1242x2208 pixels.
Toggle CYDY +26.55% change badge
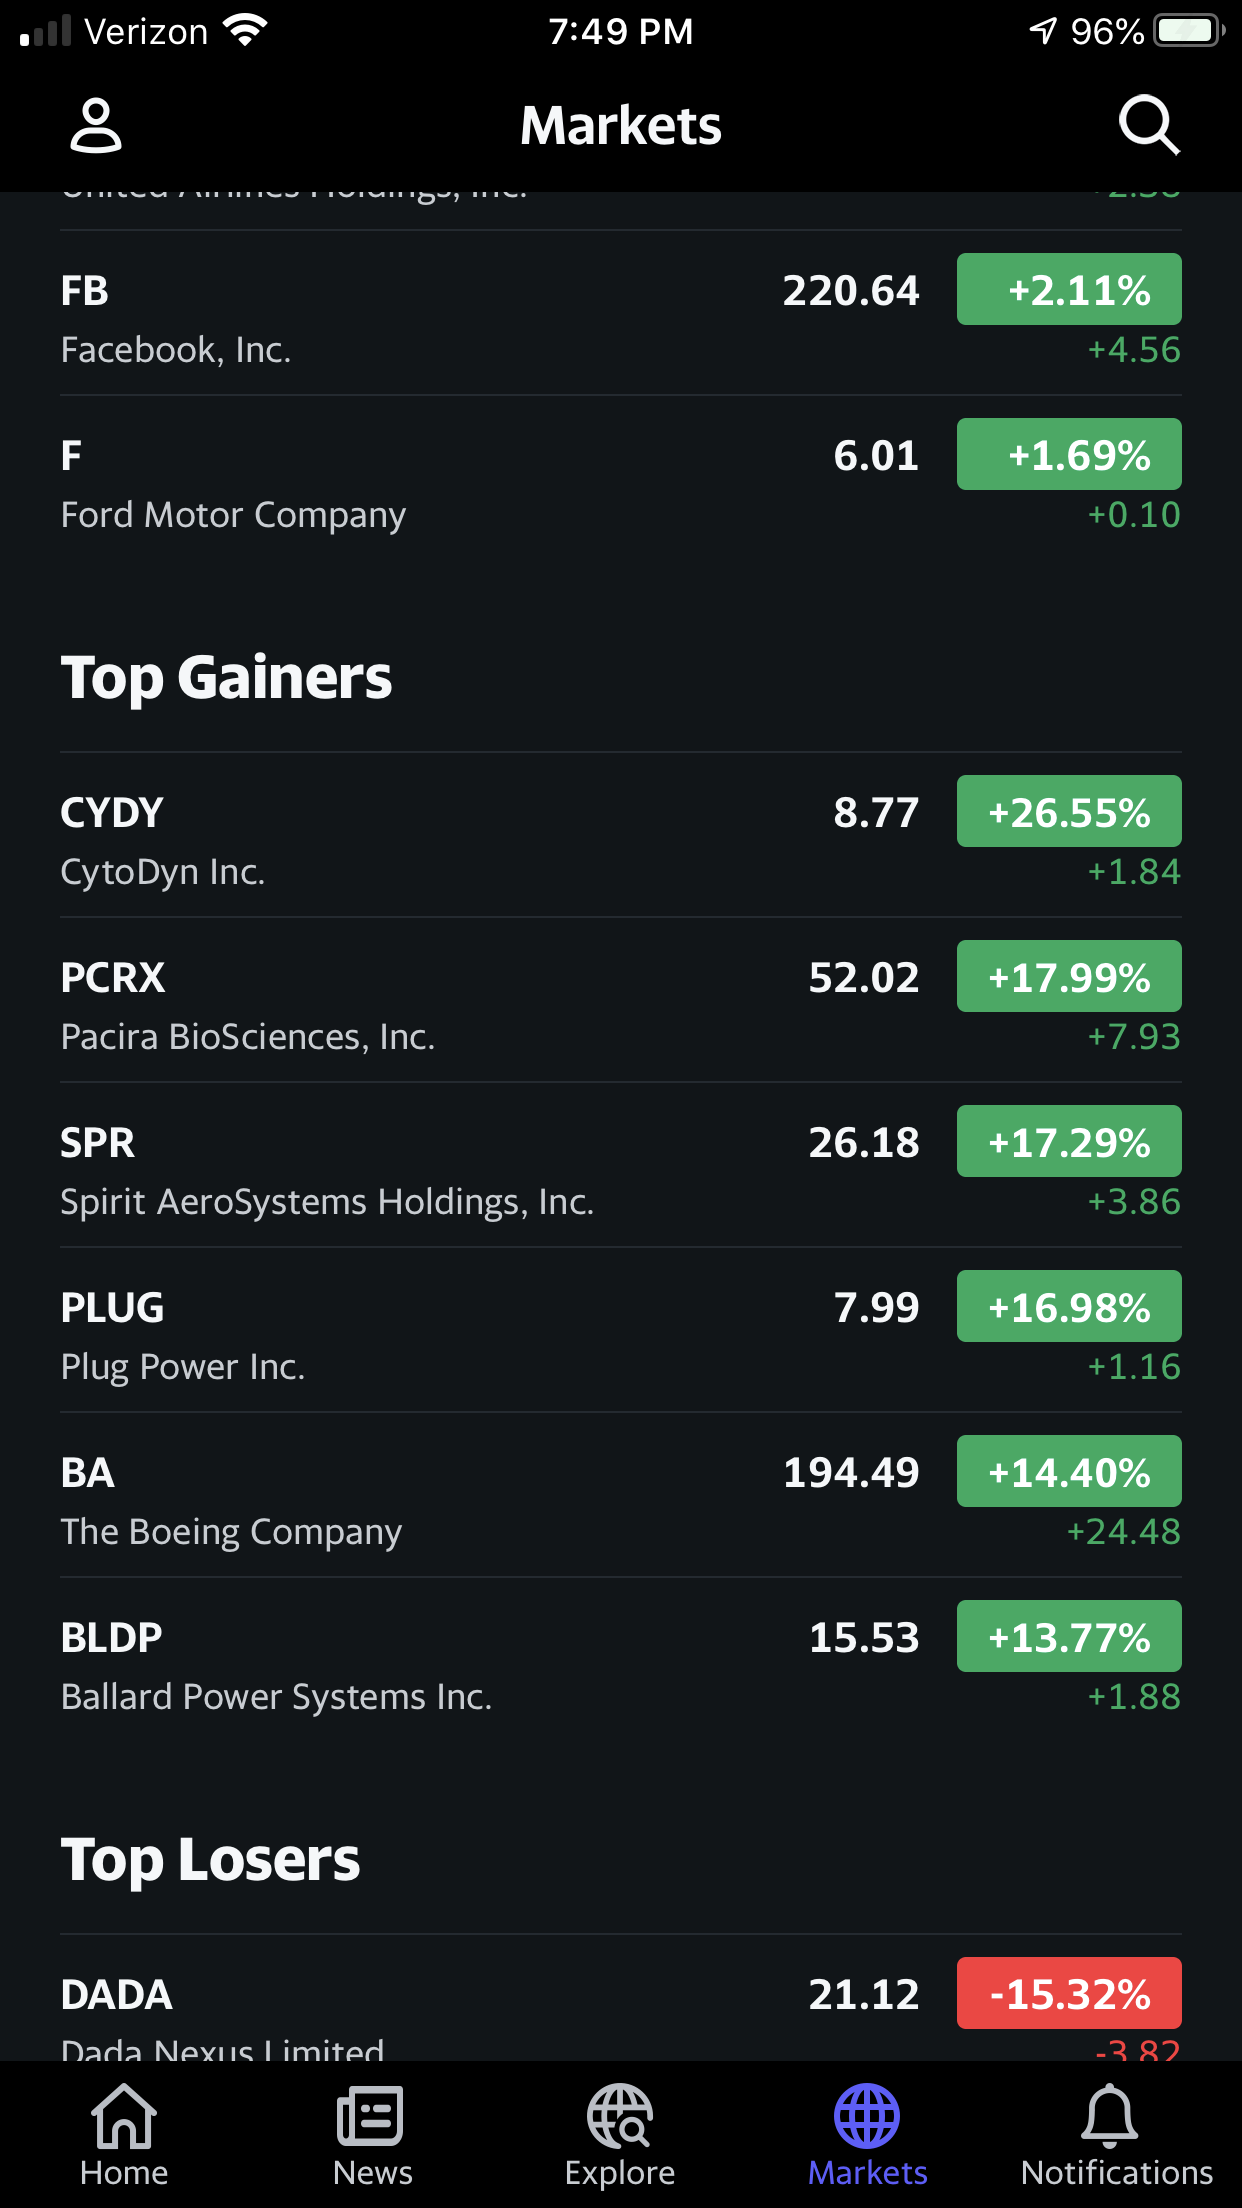pyautogui.click(x=1069, y=812)
